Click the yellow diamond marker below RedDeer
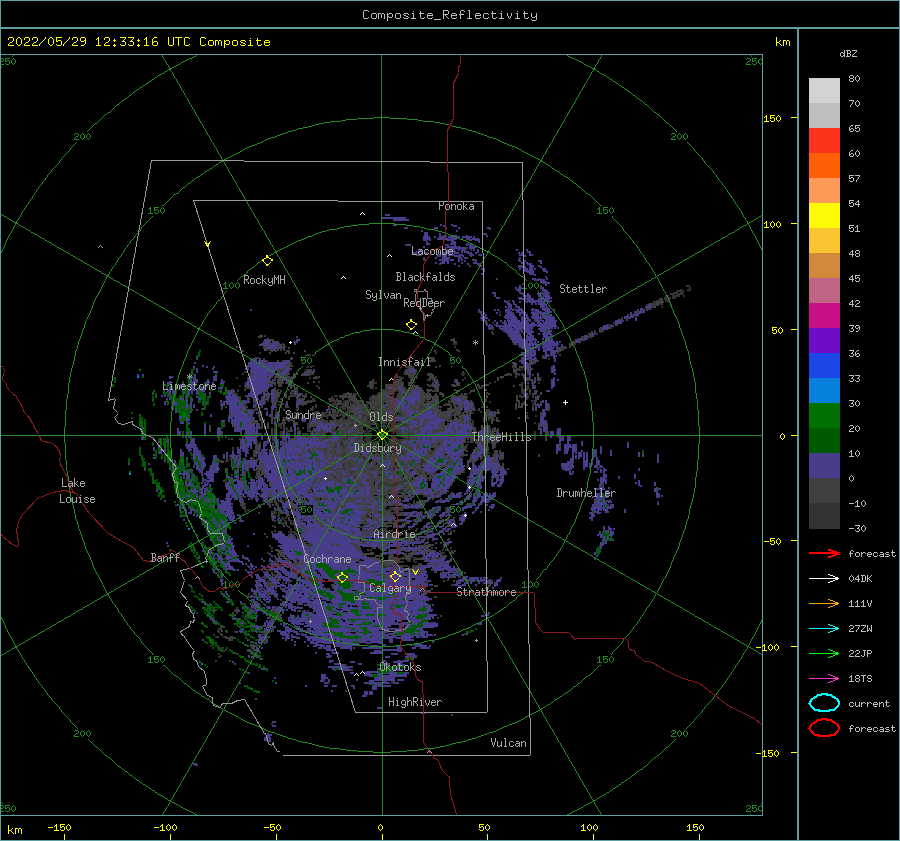The height and width of the screenshot is (841, 900). click(x=412, y=325)
